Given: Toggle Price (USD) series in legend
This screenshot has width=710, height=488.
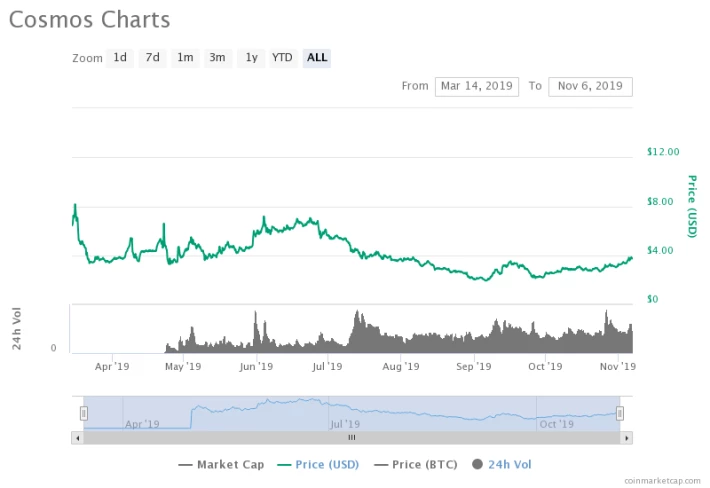Looking at the screenshot, I should [x=318, y=464].
